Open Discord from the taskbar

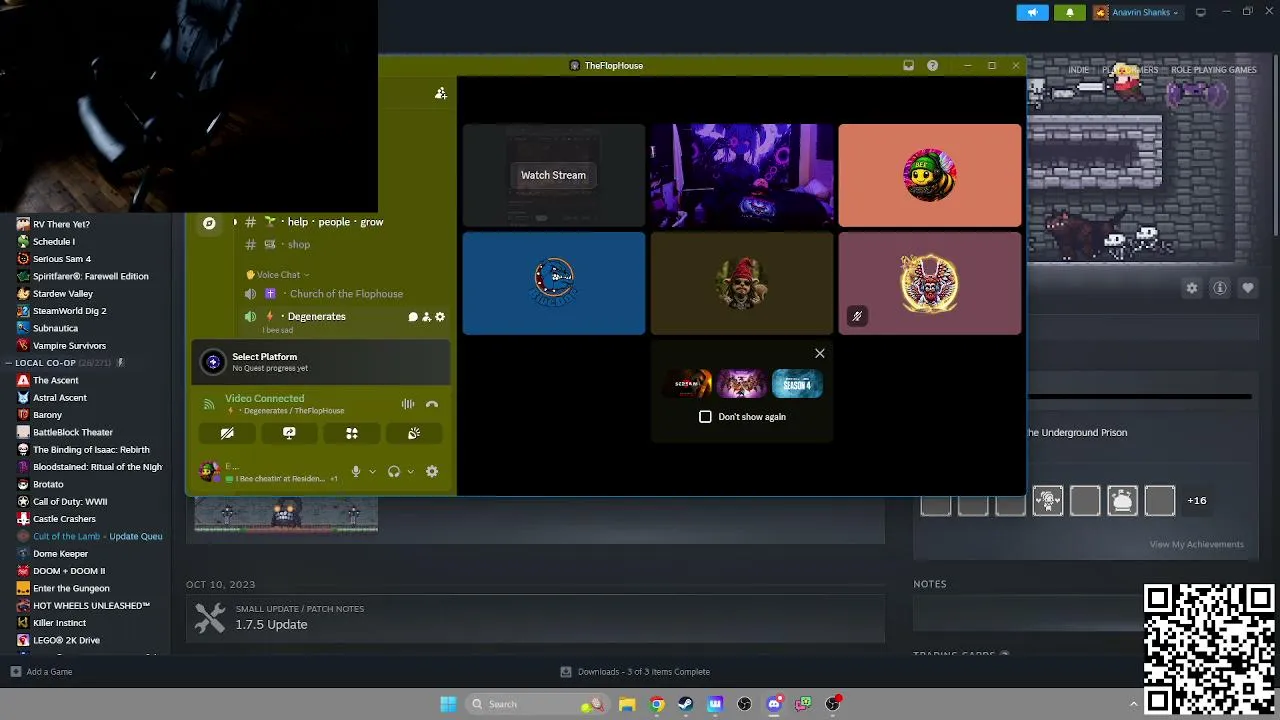(x=773, y=704)
